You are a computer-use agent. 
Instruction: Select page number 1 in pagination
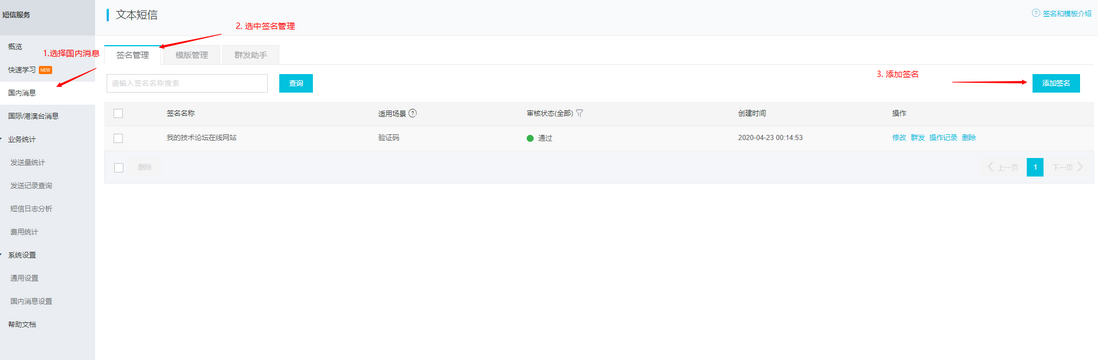pyautogui.click(x=1035, y=167)
